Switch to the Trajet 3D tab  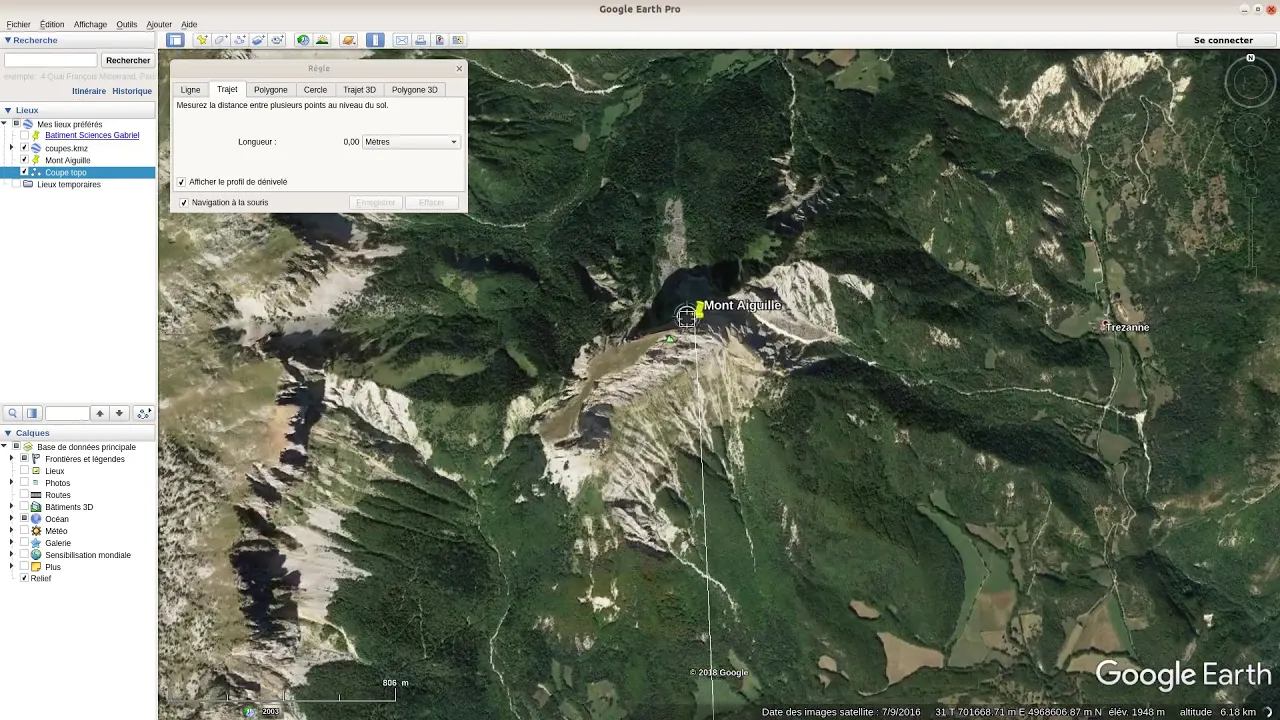pyautogui.click(x=359, y=90)
